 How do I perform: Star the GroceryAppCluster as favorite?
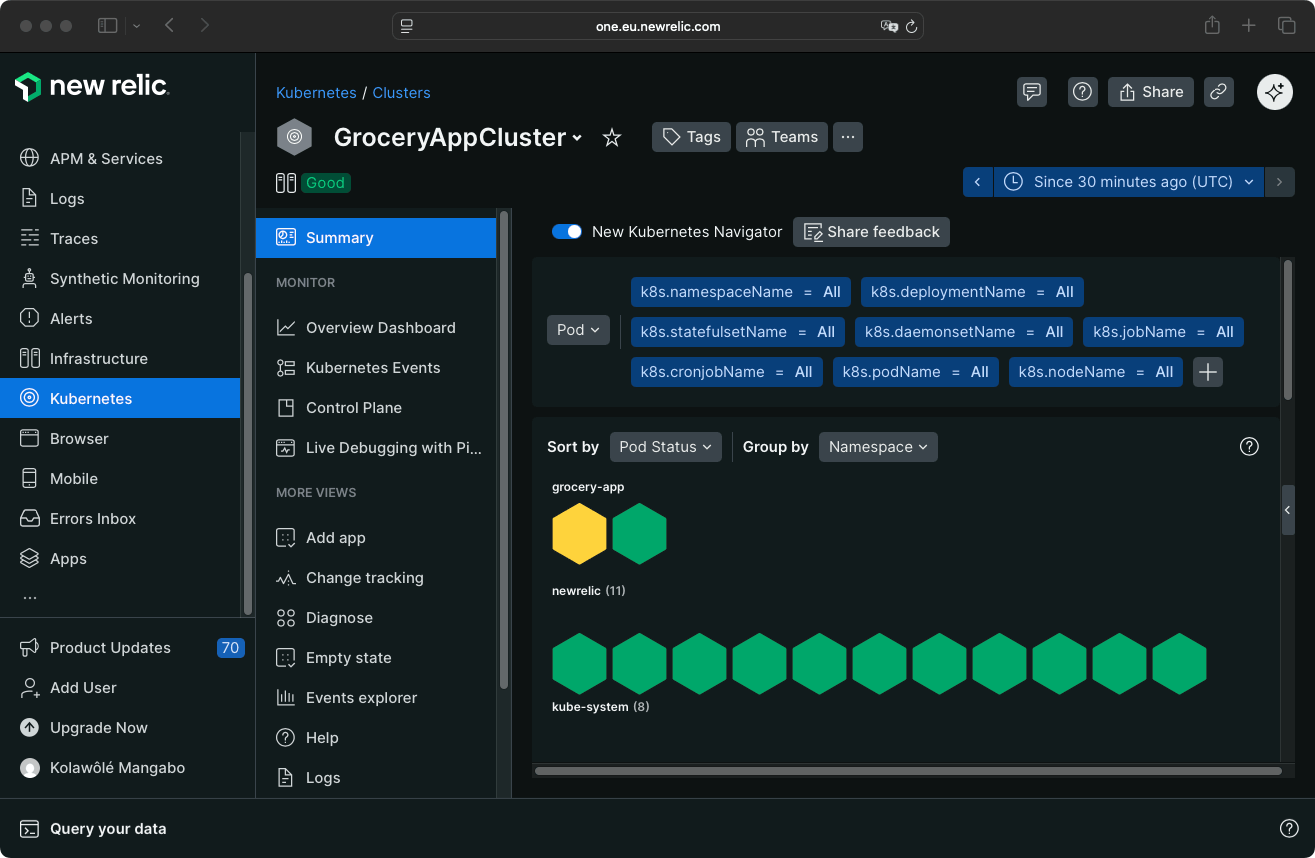coord(611,140)
